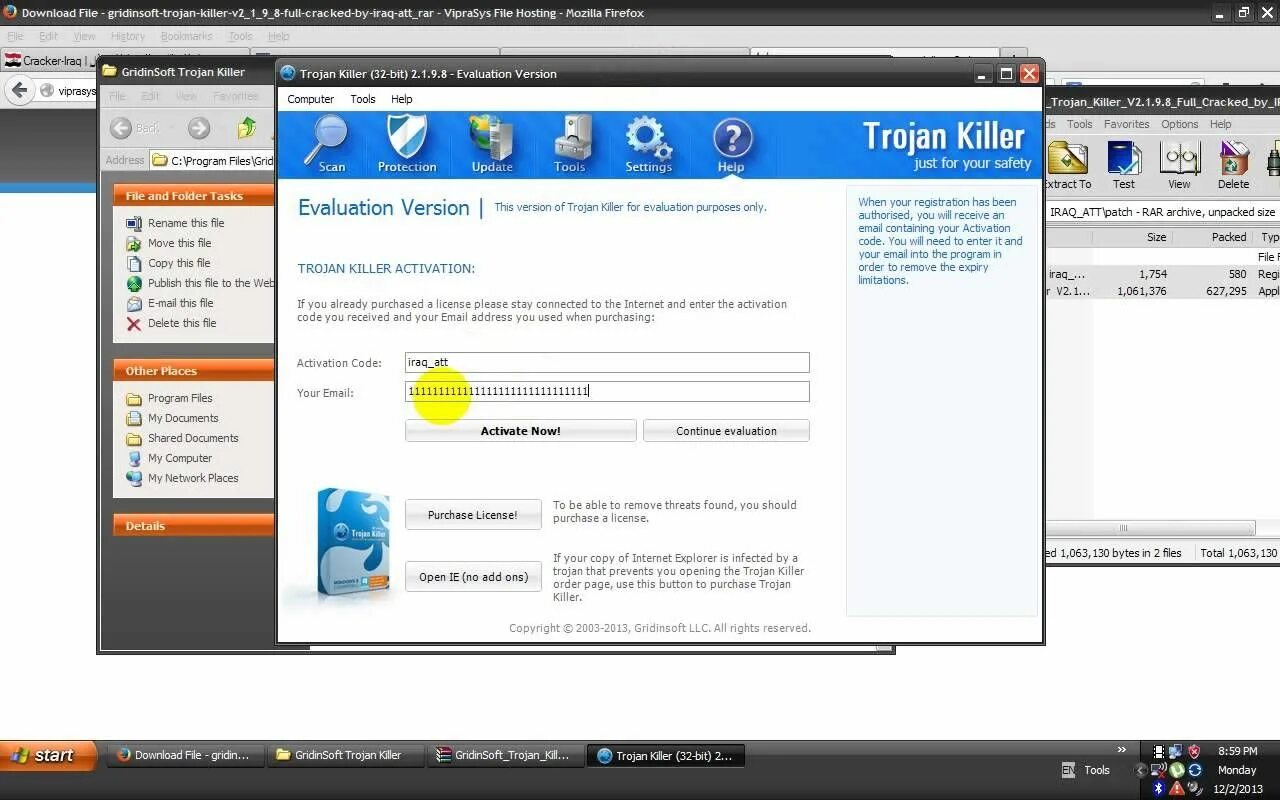Viewport: 1280px width, 800px height.
Task: Expand the Details panel header
Action: [x=193, y=526]
